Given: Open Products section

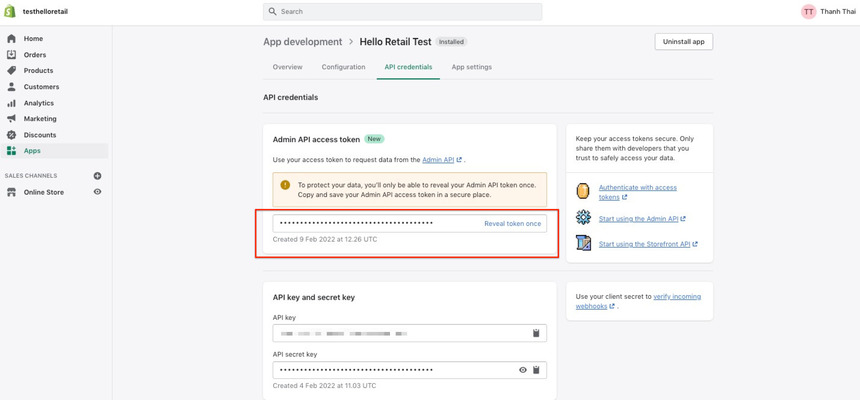Looking at the screenshot, I should click(x=38, y=71).
